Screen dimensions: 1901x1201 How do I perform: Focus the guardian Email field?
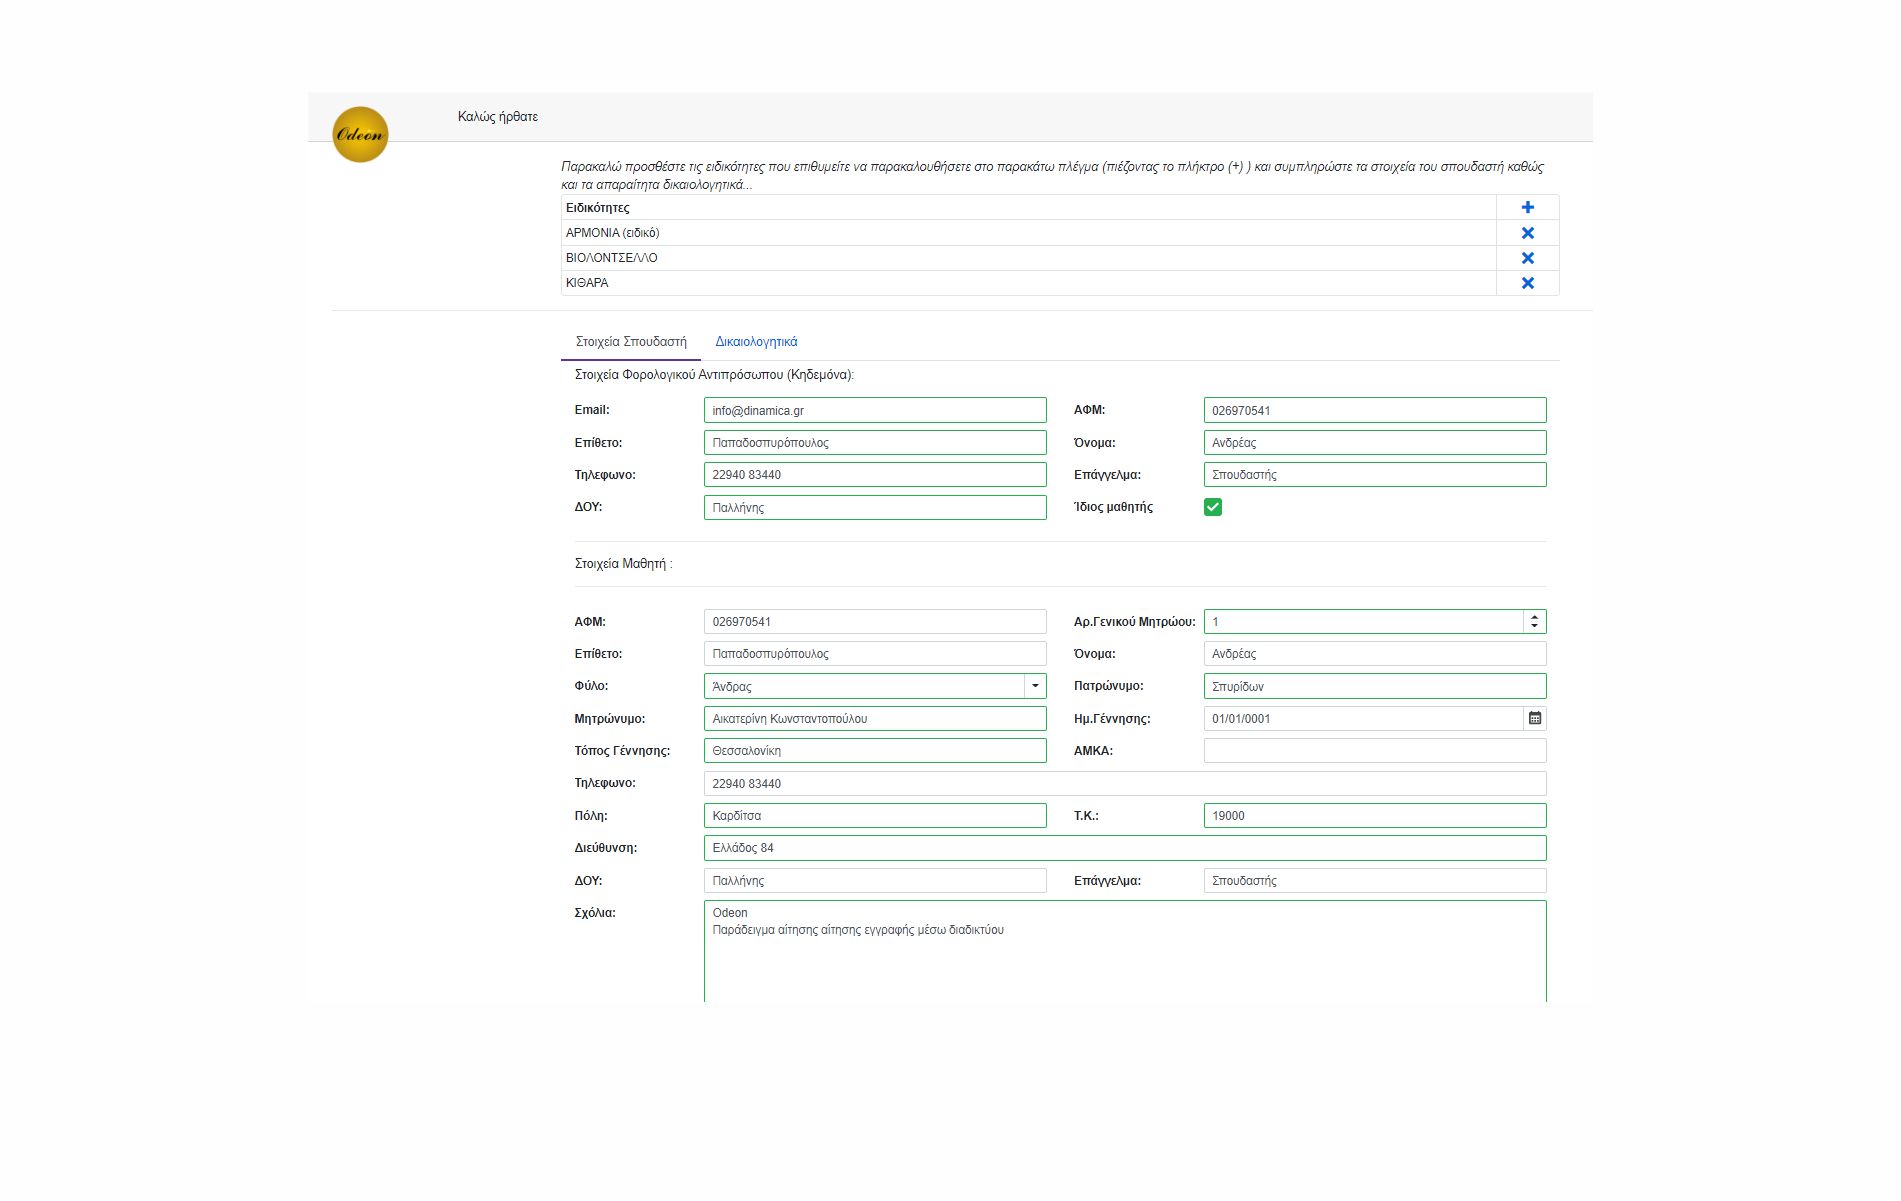coord(875,410)
